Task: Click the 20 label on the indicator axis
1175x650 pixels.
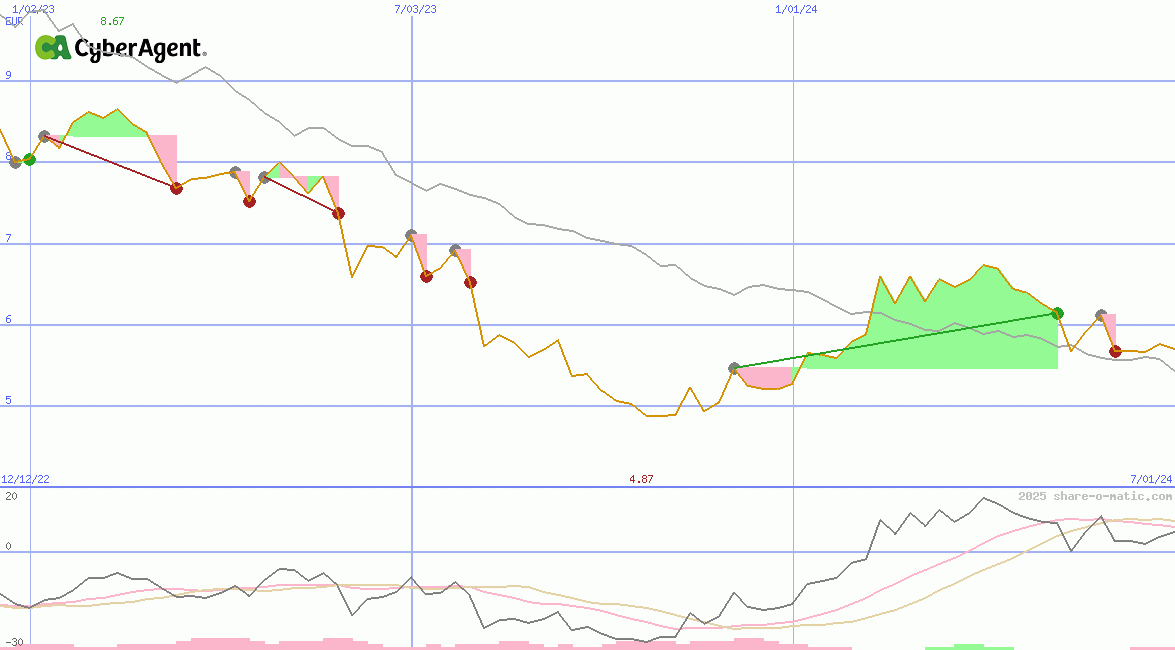Action: click(11, 496)
